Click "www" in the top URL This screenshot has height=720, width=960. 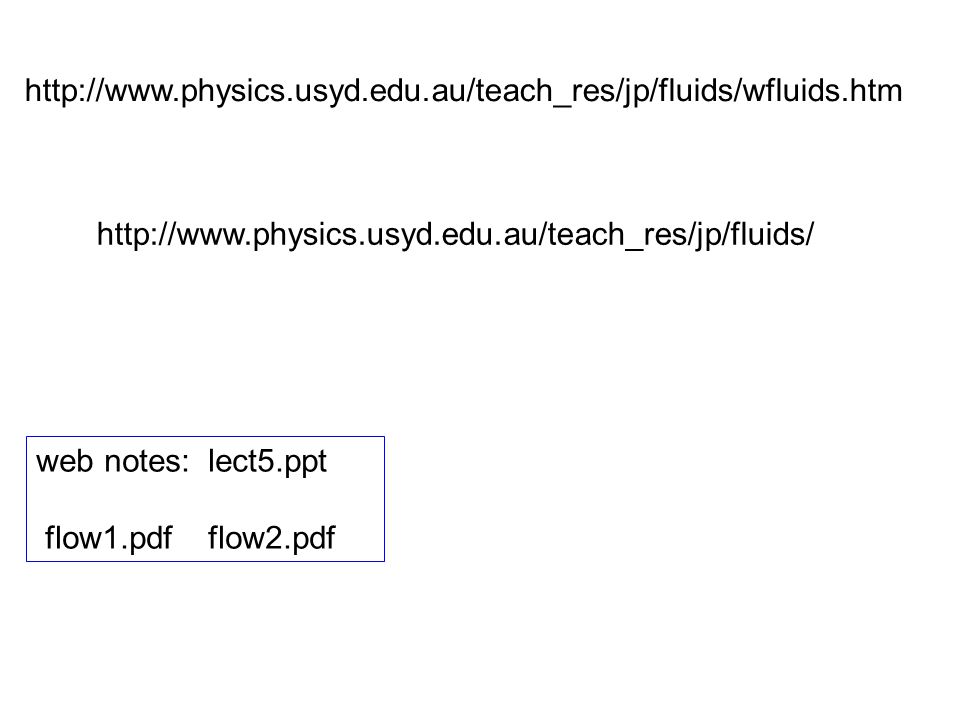140,93
